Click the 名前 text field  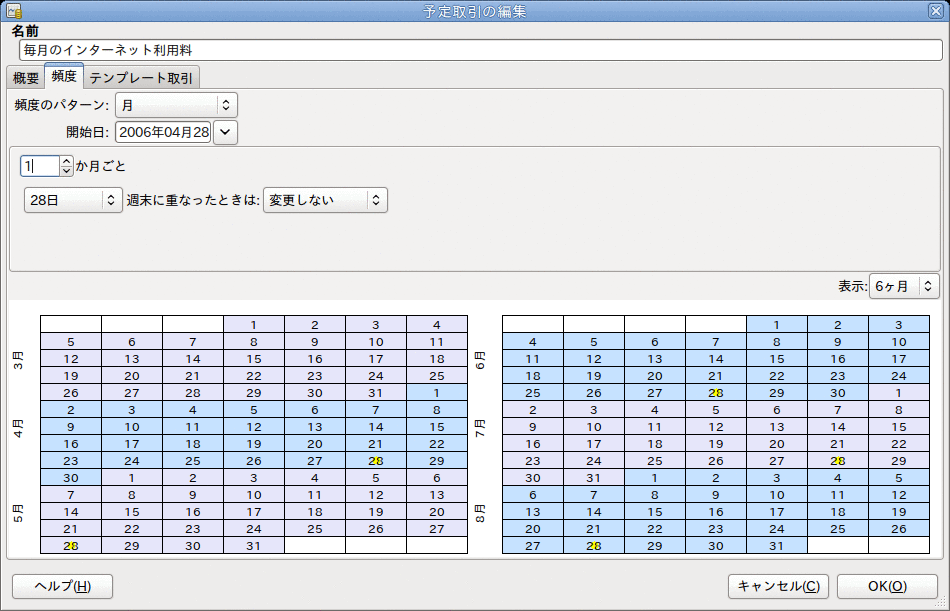480,50
